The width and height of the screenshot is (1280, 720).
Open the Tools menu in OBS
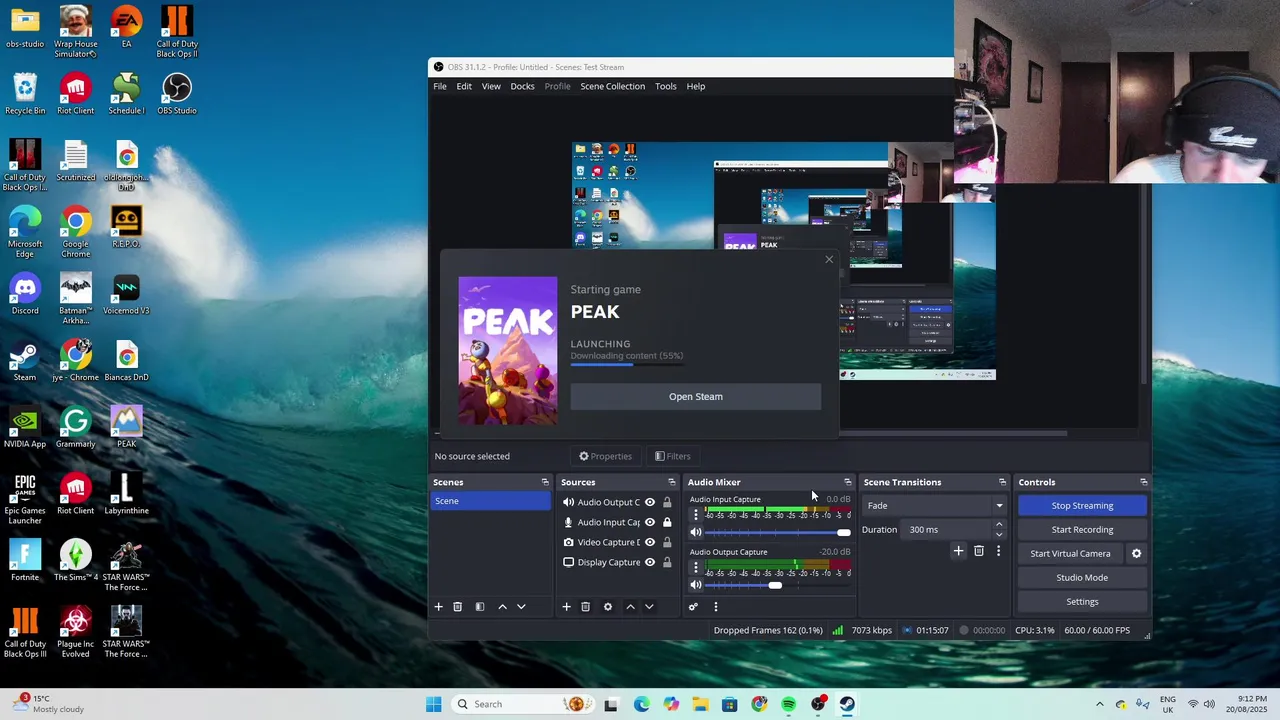point(666,86)
